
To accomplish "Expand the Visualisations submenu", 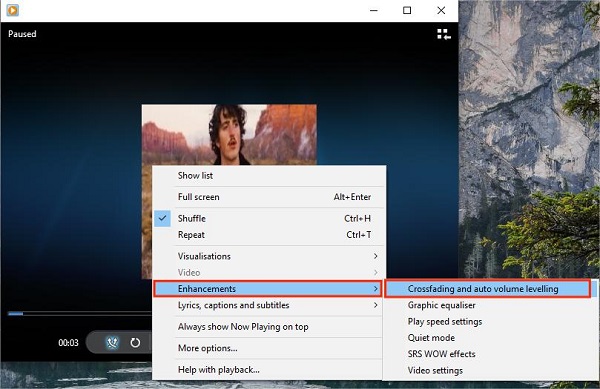I will (x=268, y=256).
